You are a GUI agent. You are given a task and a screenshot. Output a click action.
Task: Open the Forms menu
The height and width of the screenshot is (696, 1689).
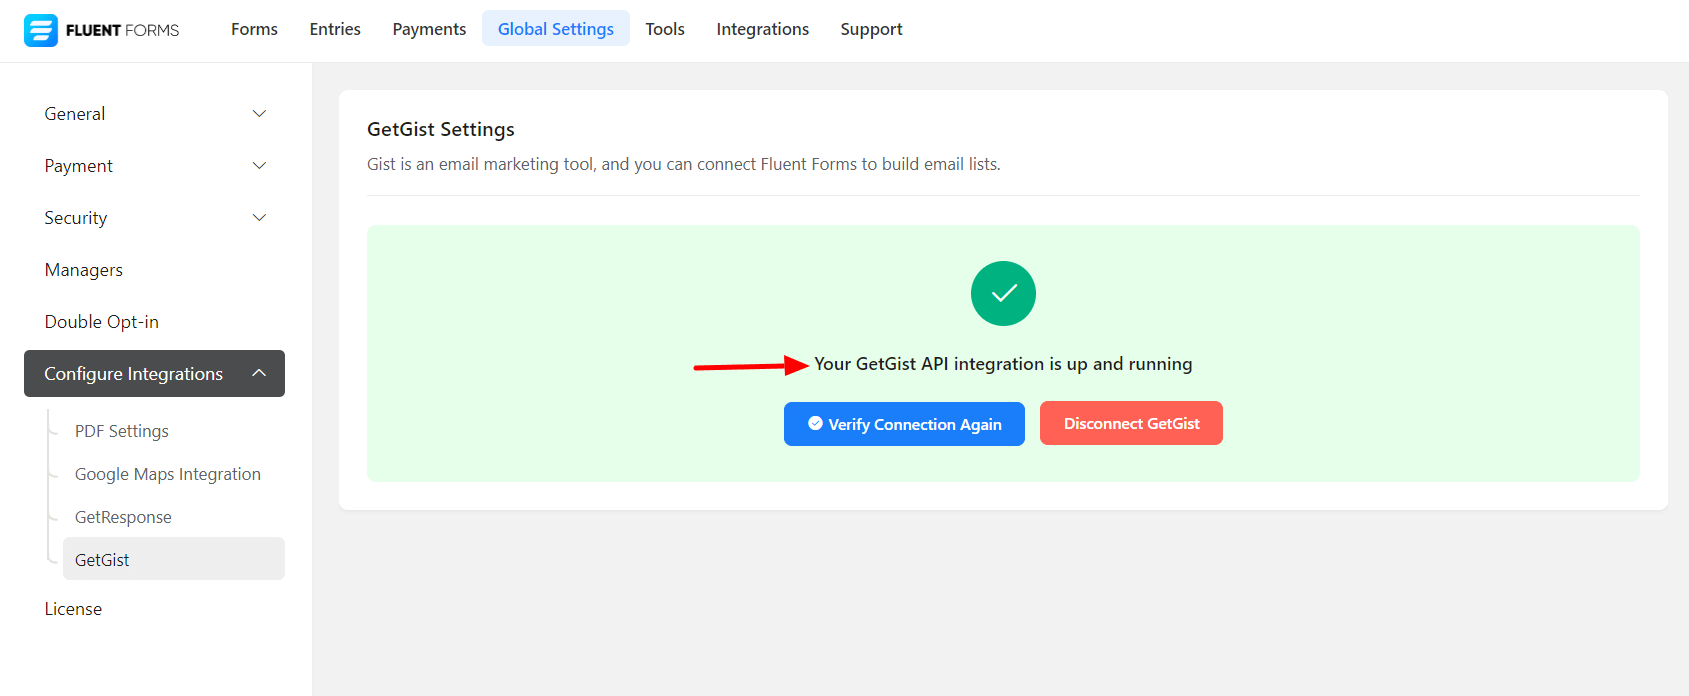(x=254, y=29)
